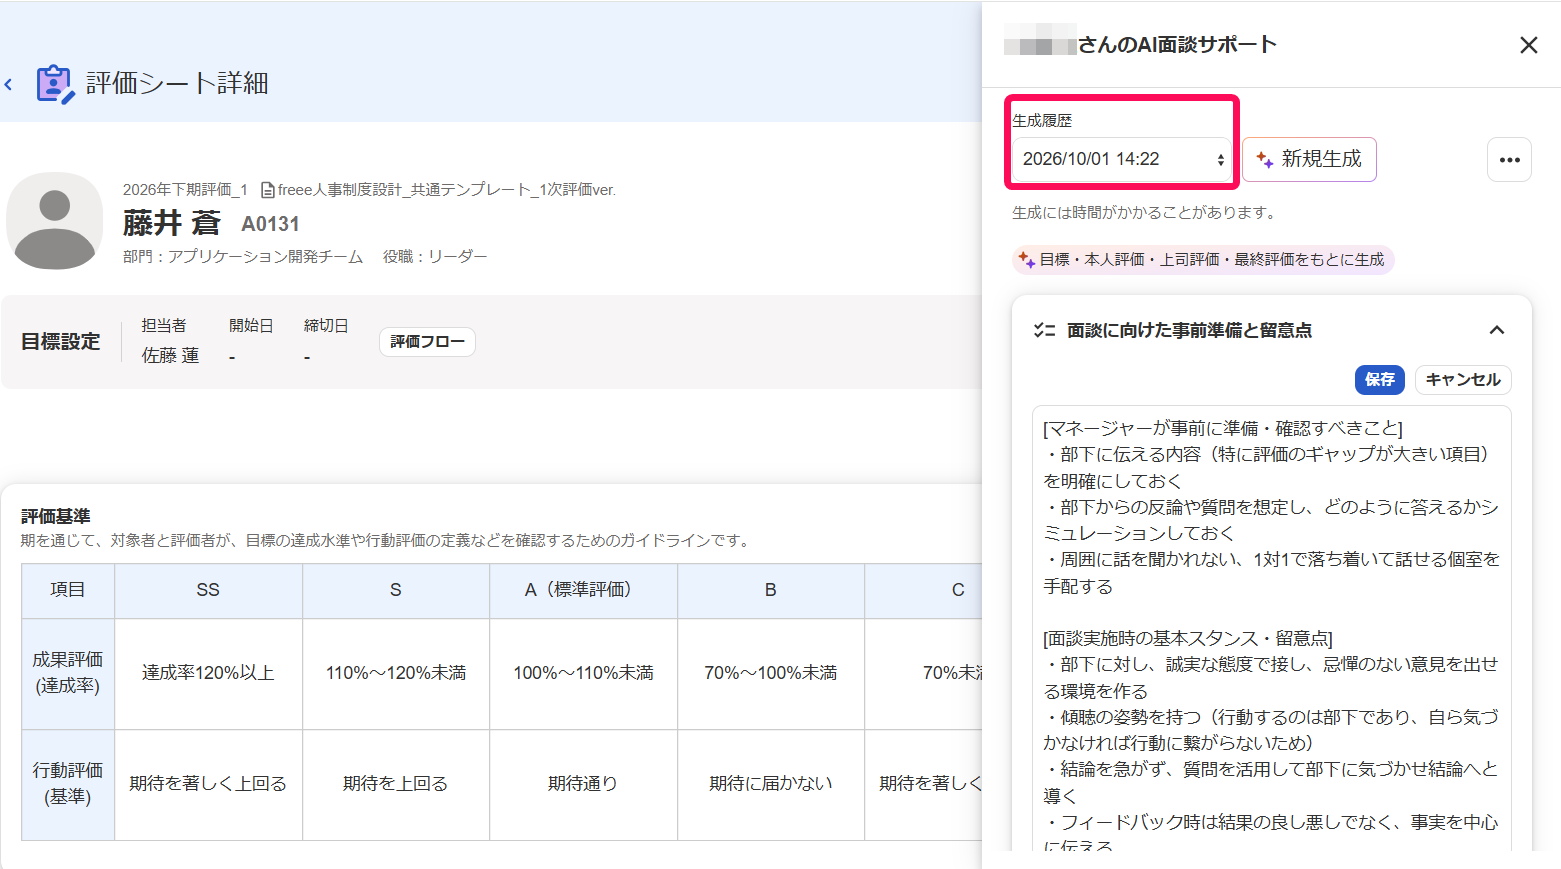Click the 部門：アプリケーション開発チーム text
Image resolution: width=1561 pixels, height=869 pixels.
[243, 257]
